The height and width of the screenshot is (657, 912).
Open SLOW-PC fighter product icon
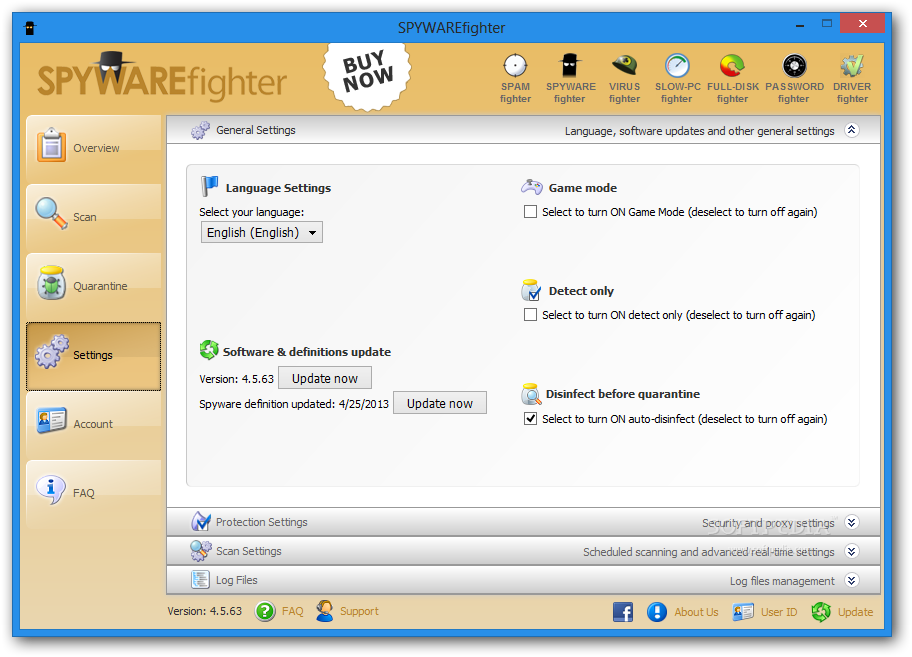[677, 78]
